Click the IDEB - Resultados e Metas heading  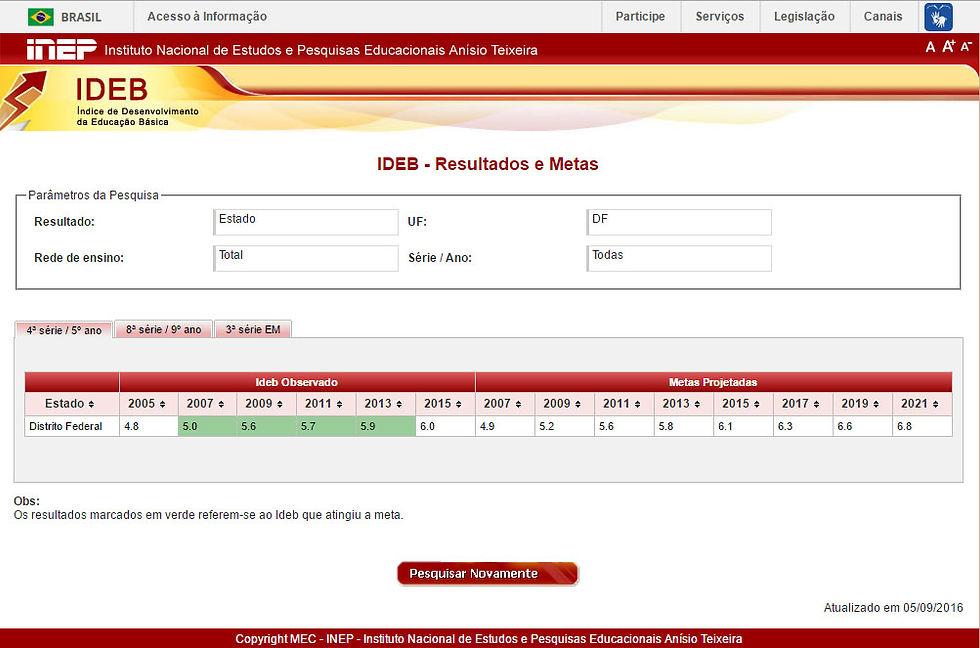(488, 164)
